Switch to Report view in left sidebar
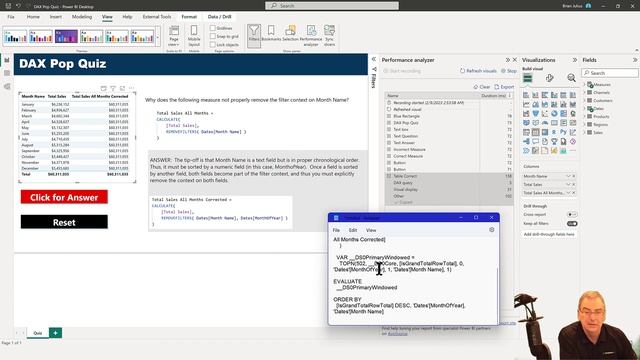This screenshot has width=640, height=360. click(x=7, y=60)
